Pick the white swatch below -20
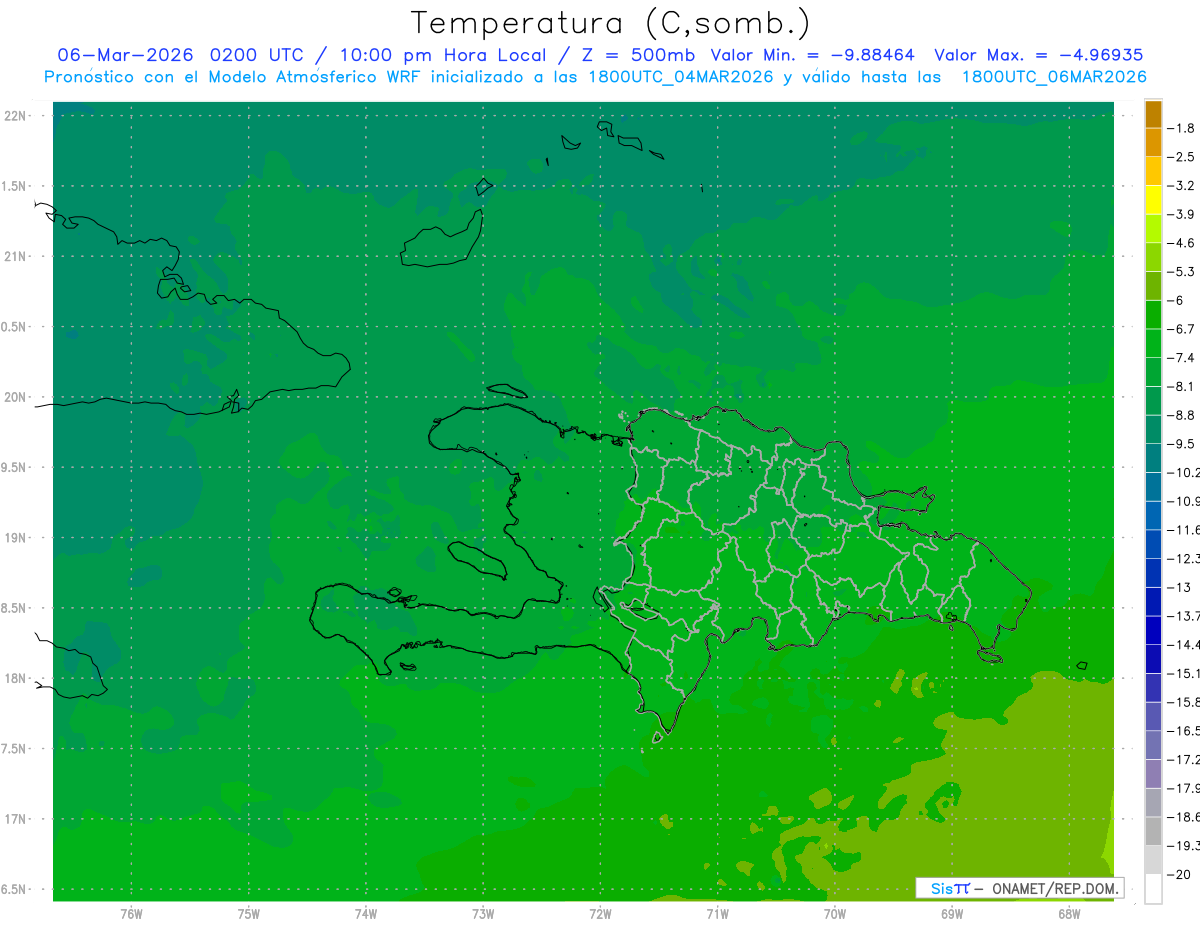 pyautogui.click(x=1153, y=889)
